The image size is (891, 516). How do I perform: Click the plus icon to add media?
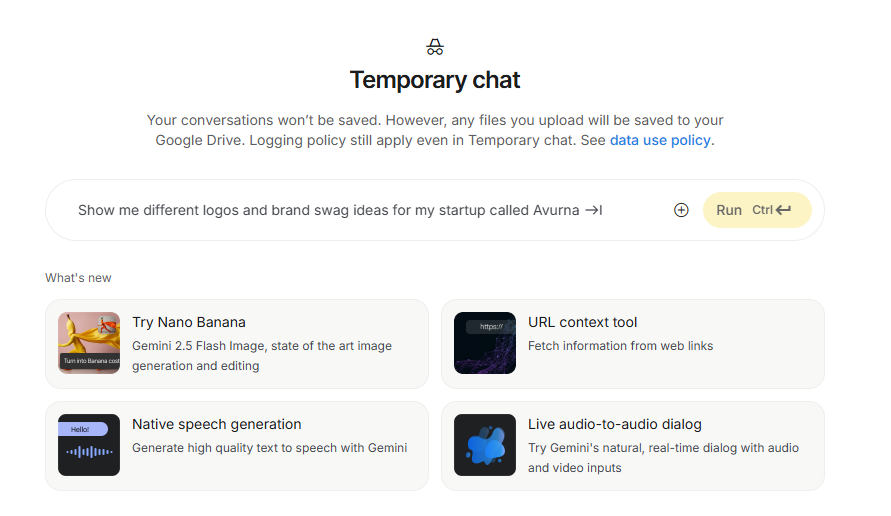[681, 210]
